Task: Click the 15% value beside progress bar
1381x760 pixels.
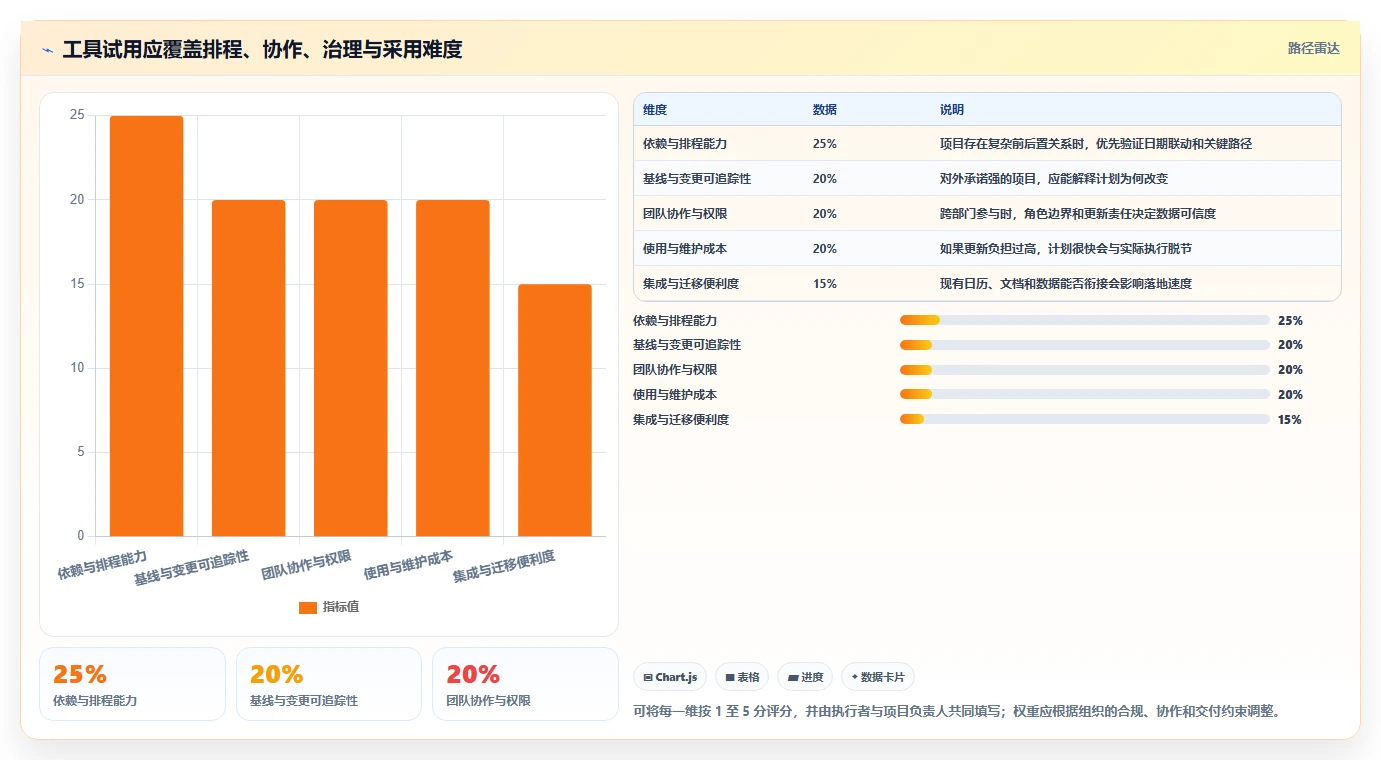Action: (1290, 420)
